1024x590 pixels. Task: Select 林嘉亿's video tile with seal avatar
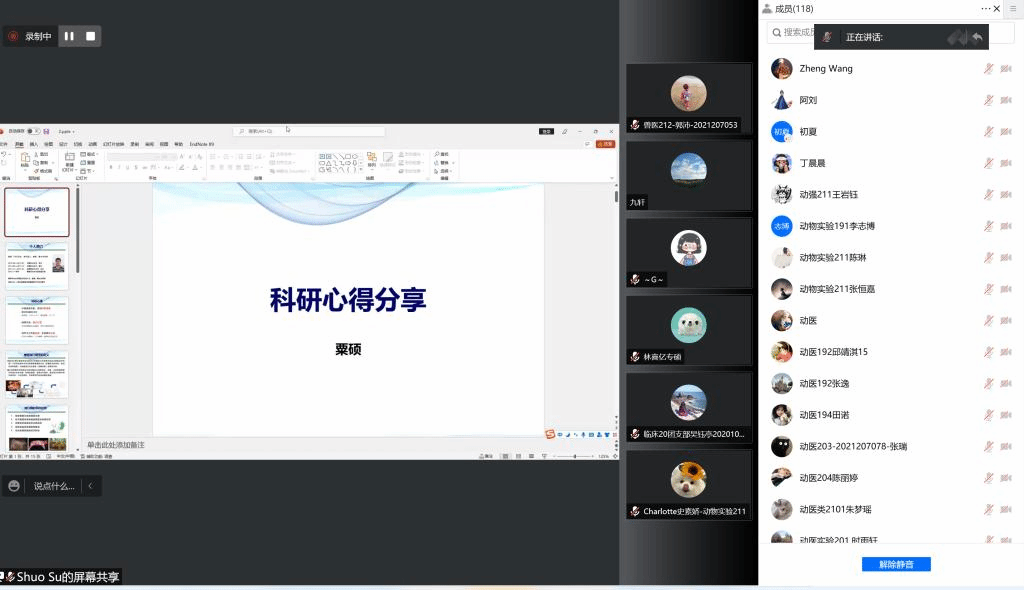pos(688,329)
